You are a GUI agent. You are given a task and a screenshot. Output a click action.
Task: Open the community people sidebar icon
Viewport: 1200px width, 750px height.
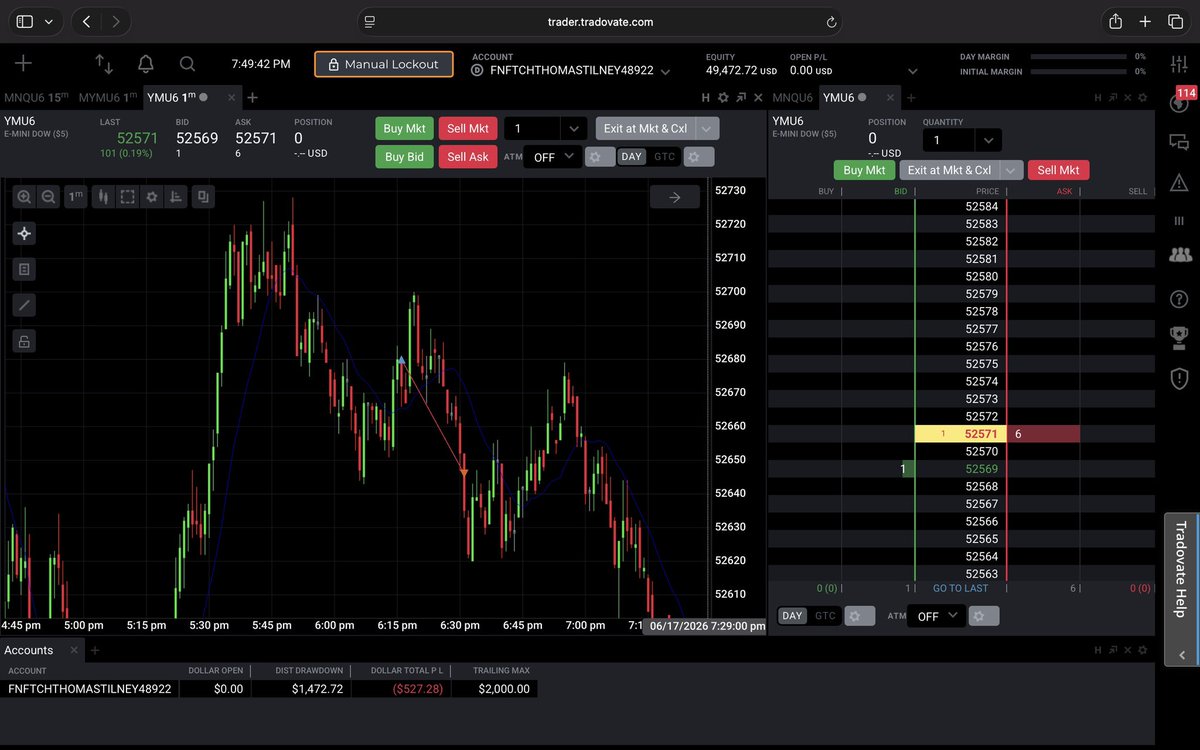point(1179,254)
